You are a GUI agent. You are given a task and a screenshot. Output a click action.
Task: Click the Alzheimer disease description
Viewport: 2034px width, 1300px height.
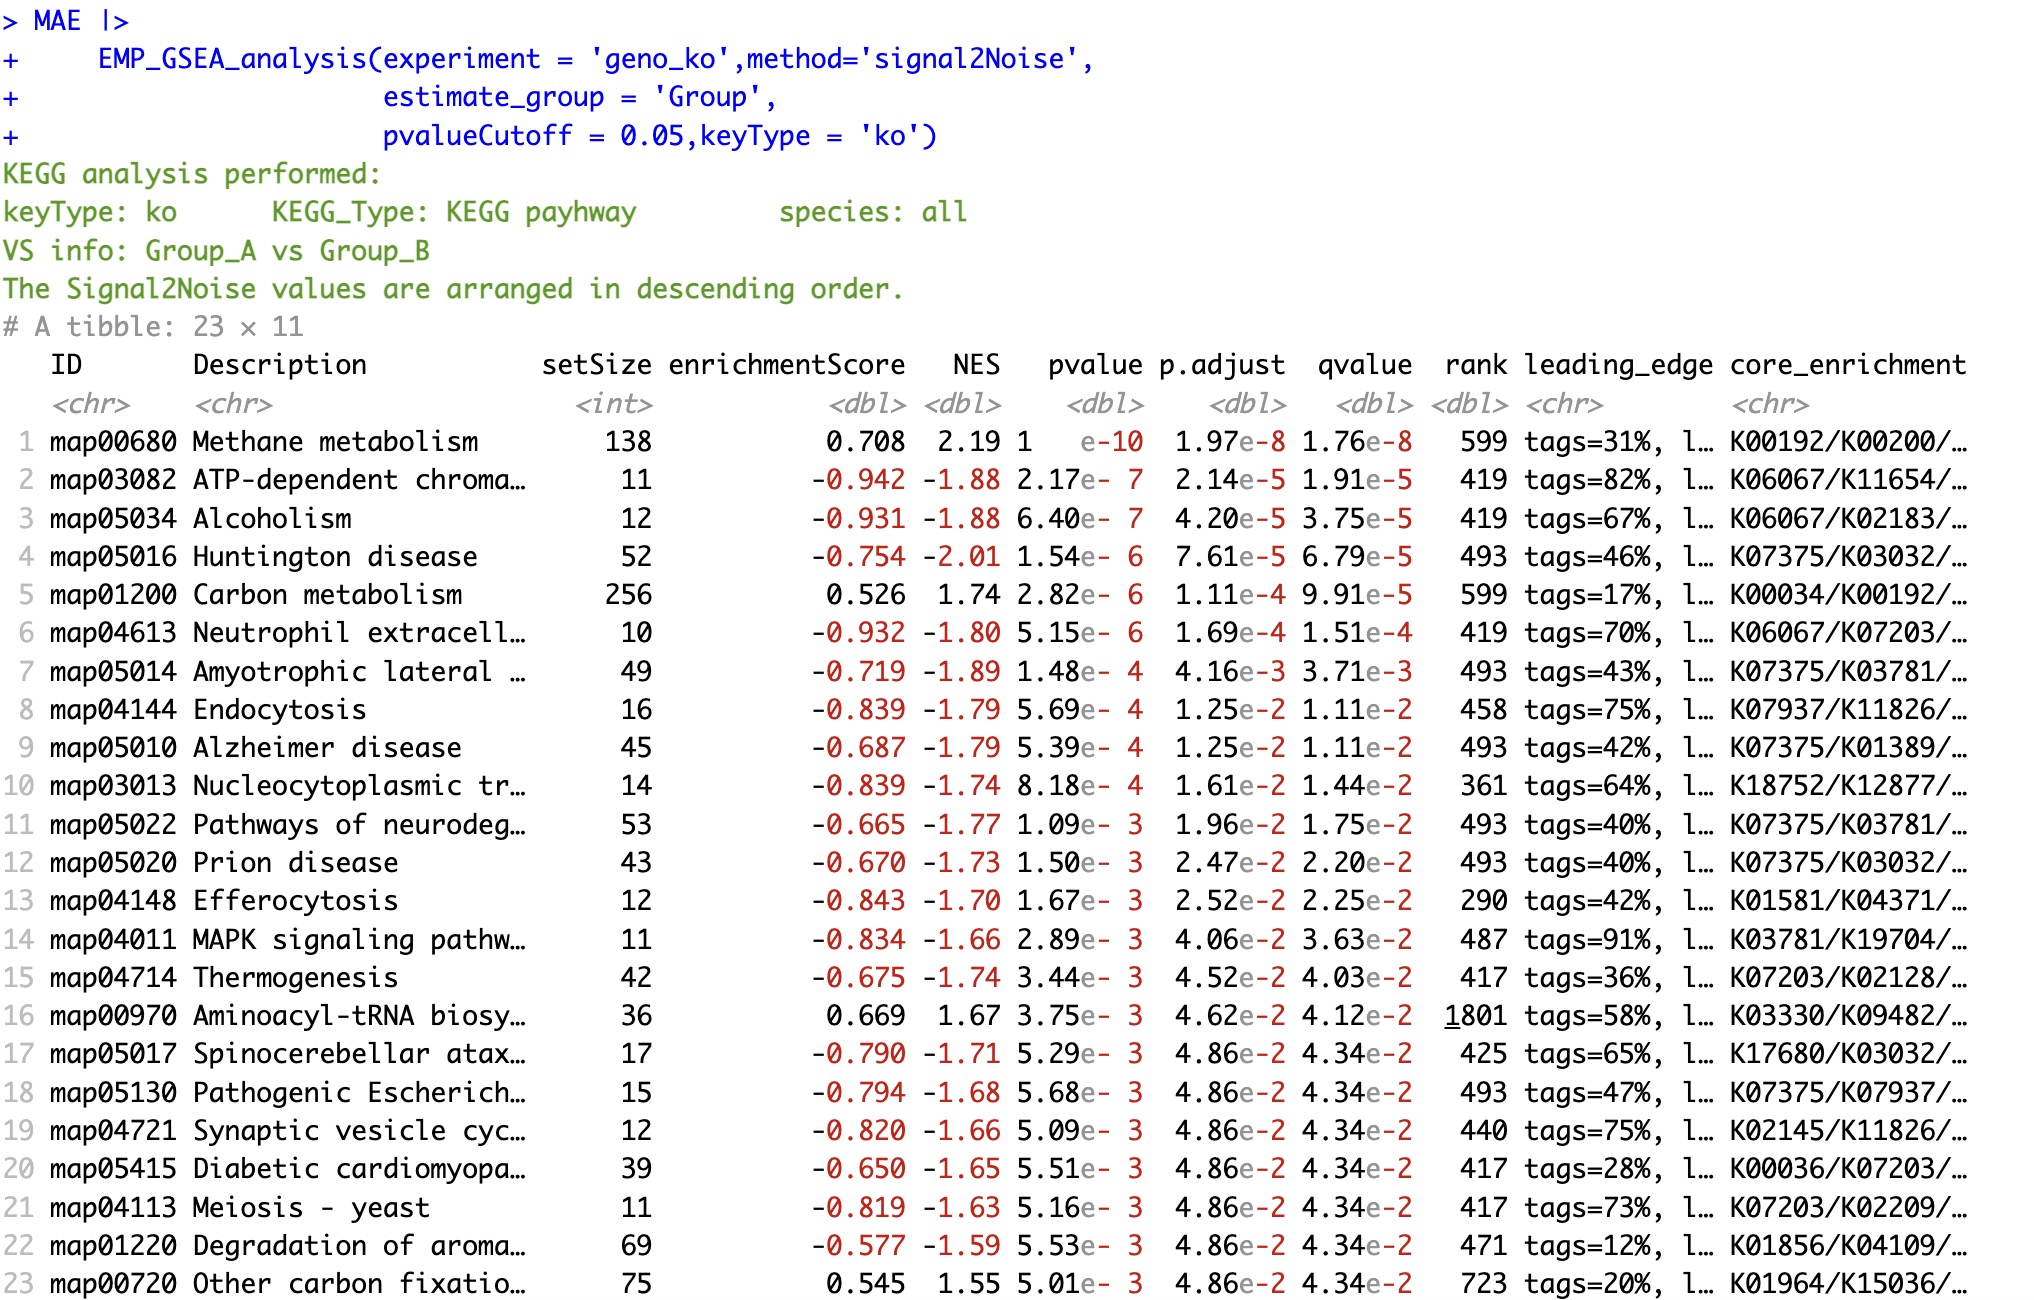[327, 747]
